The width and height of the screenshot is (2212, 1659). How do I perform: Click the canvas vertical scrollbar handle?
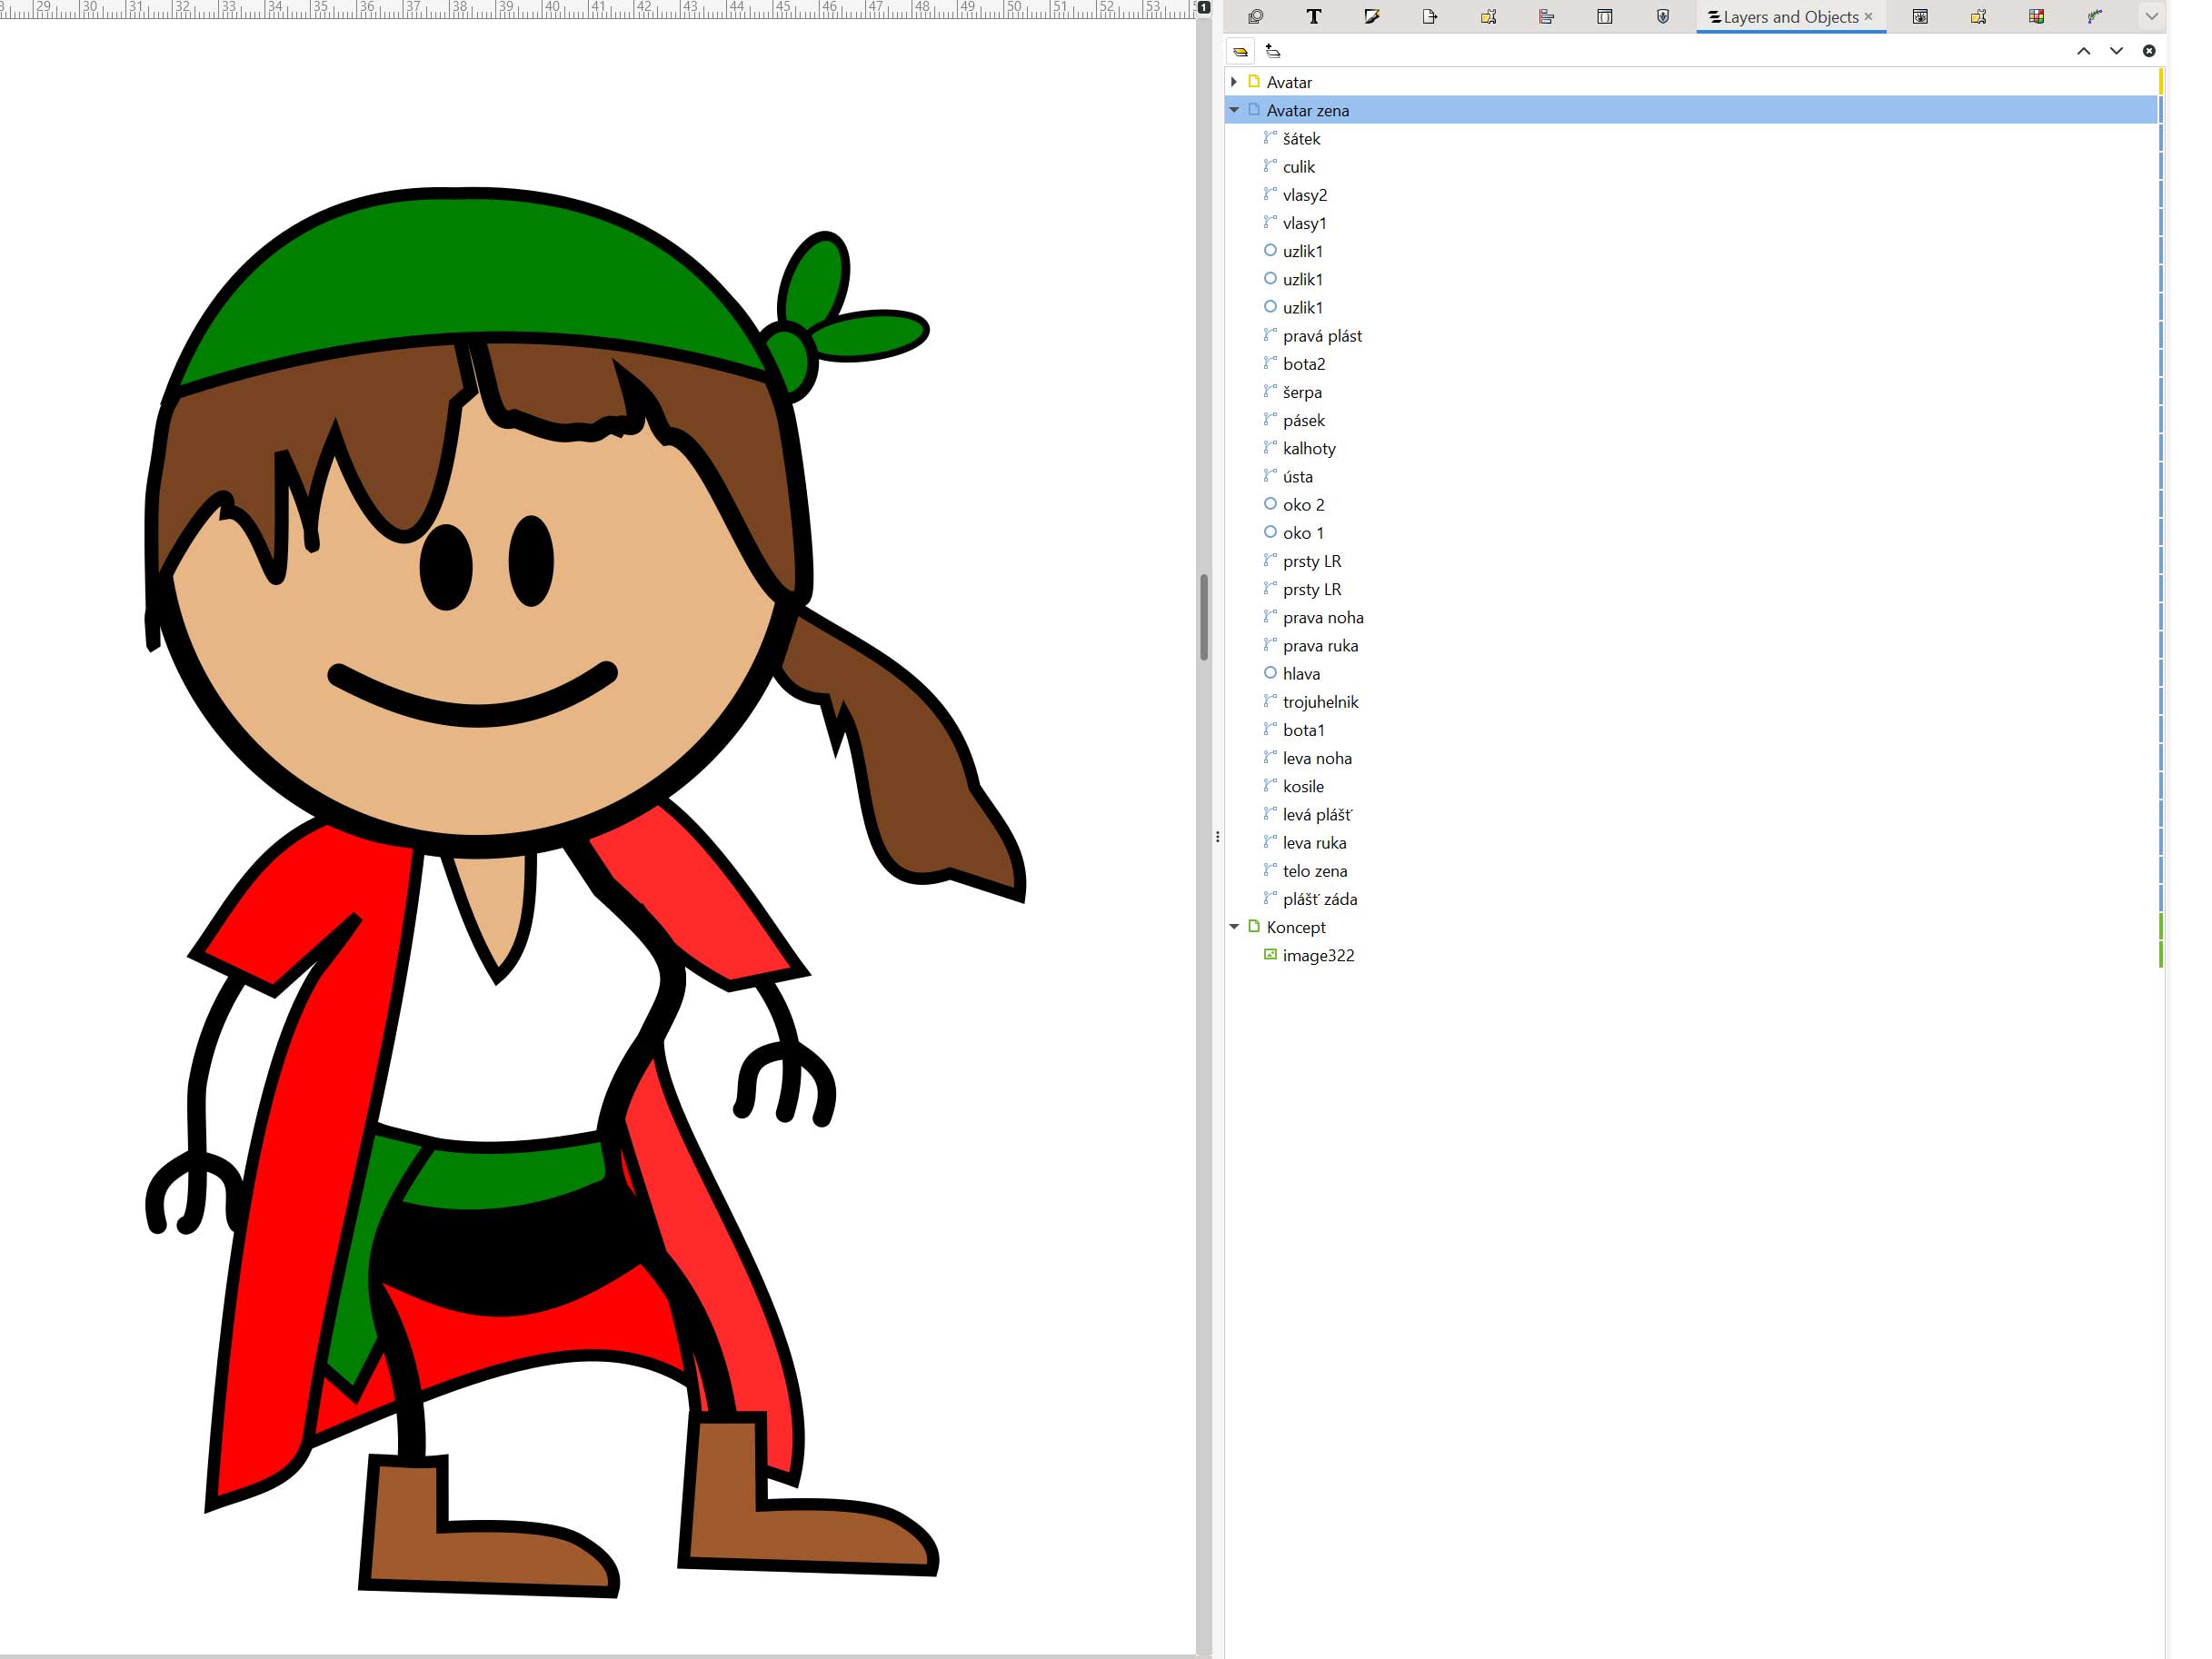pos(1204,617)
